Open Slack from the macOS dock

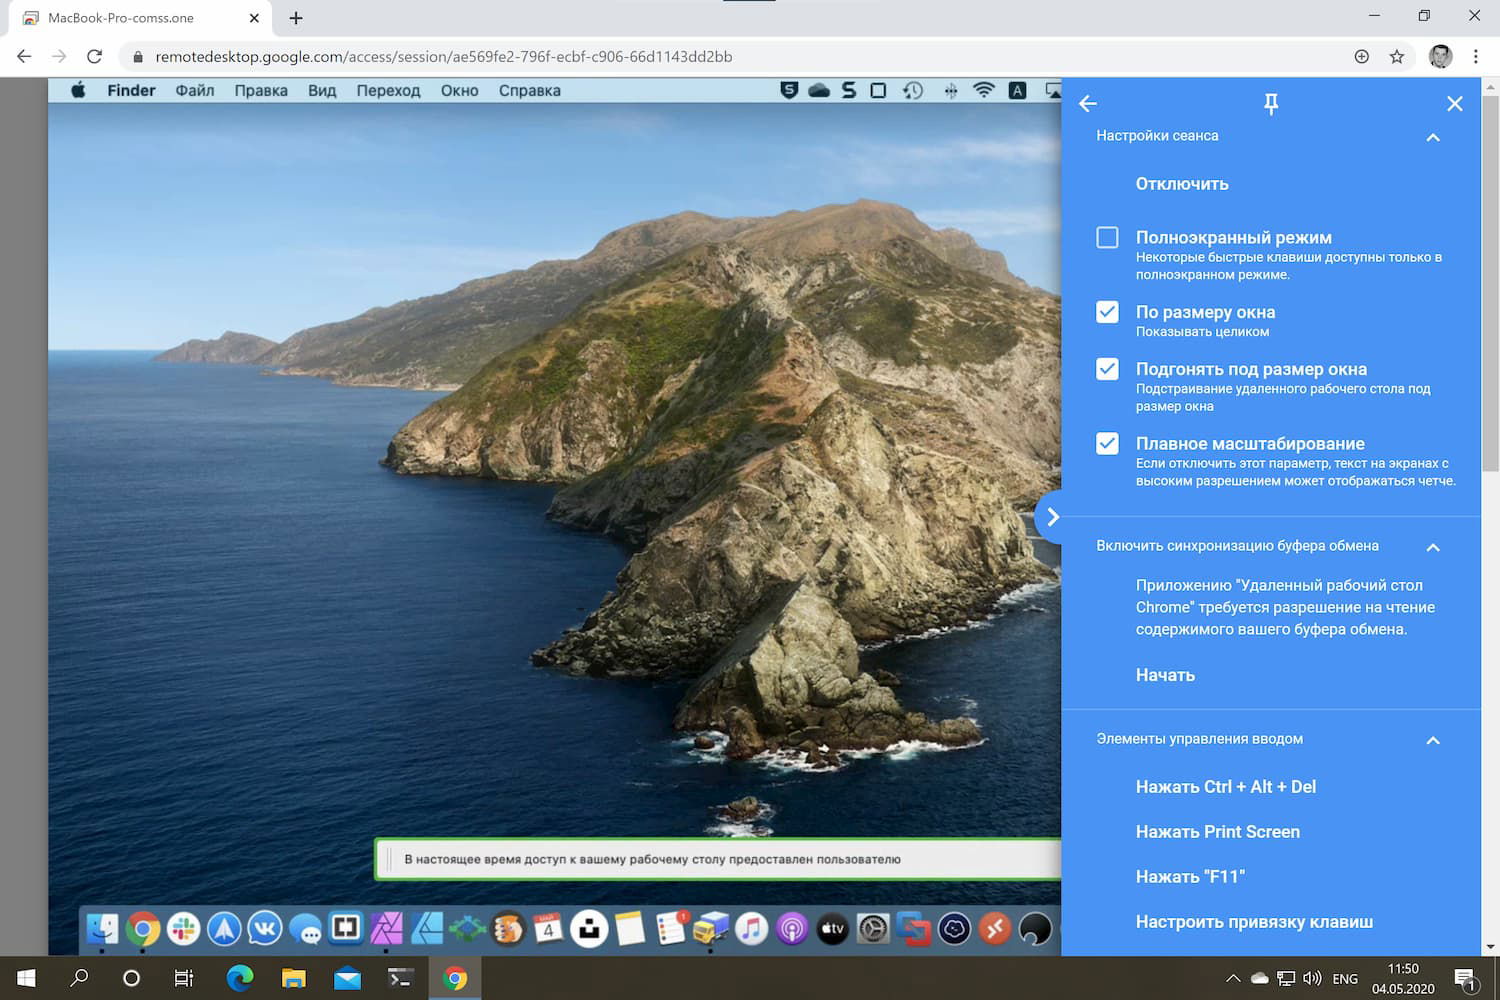click(183, 929)
